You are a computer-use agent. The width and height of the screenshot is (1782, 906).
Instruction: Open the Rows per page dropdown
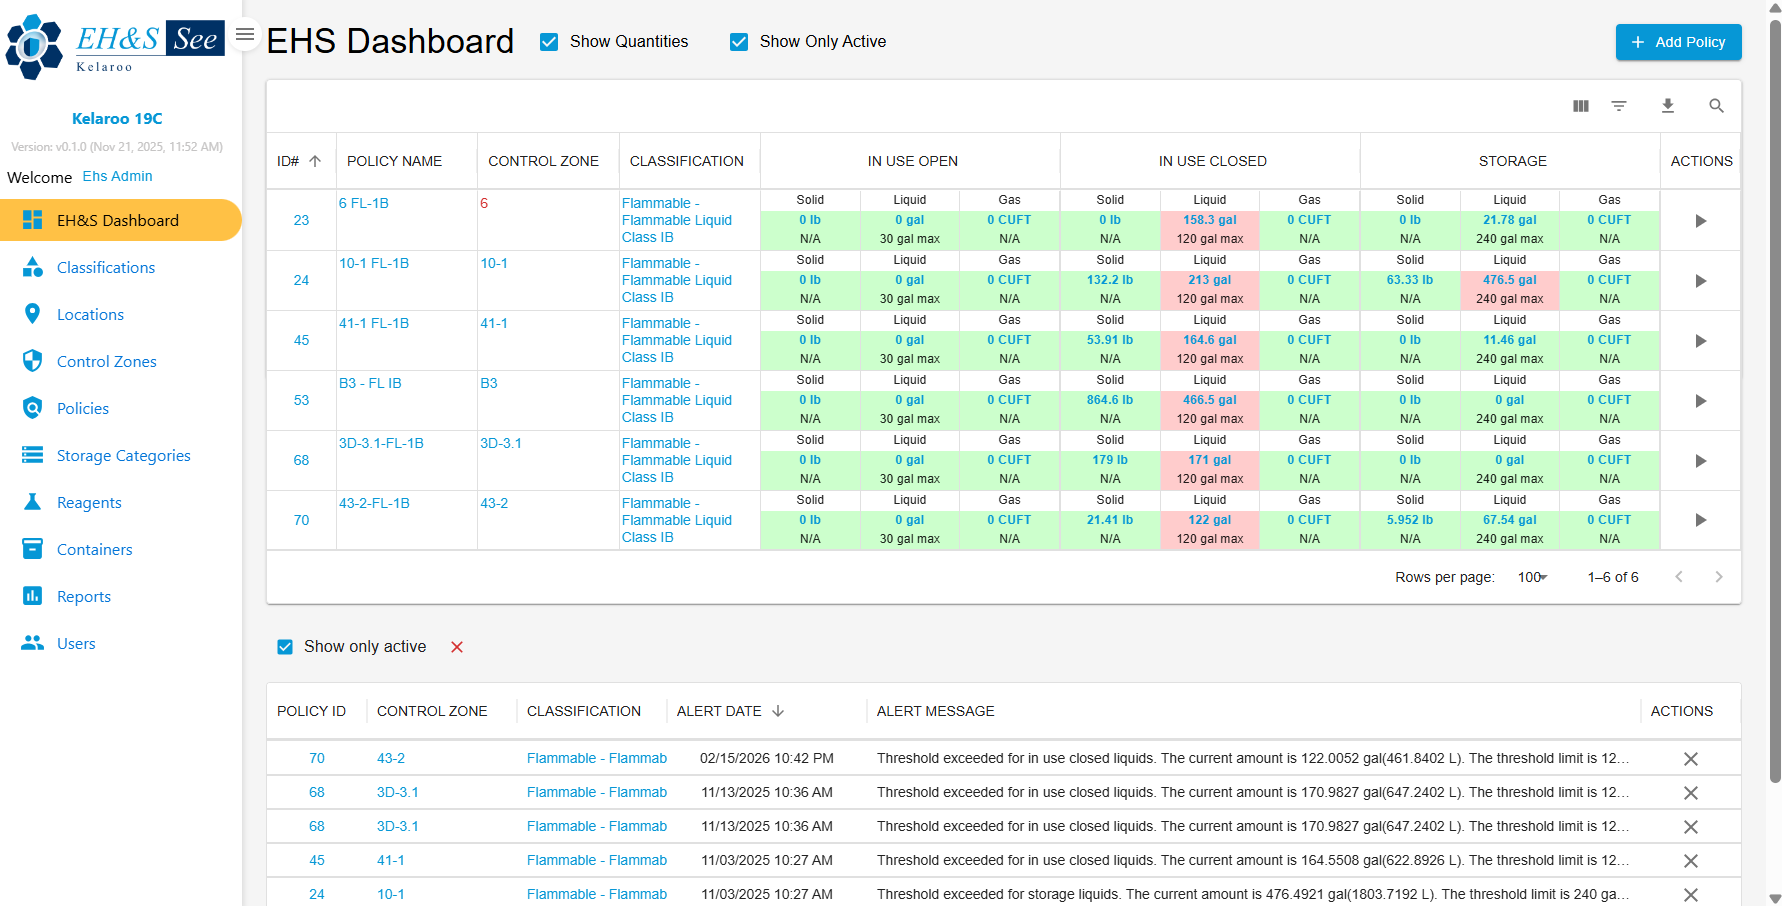(x=1532, y=577)
